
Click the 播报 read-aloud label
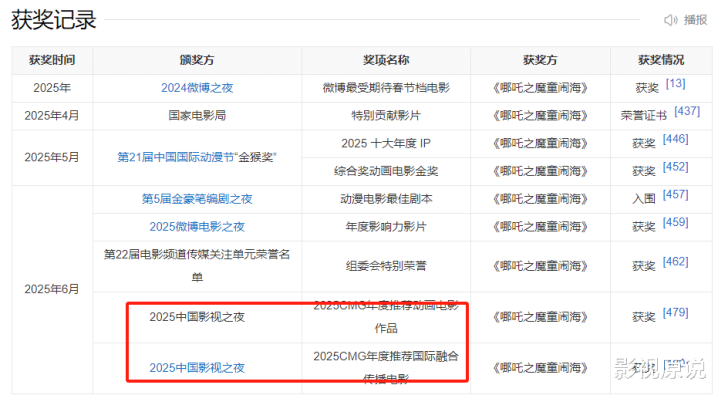[x=696, y=20]
